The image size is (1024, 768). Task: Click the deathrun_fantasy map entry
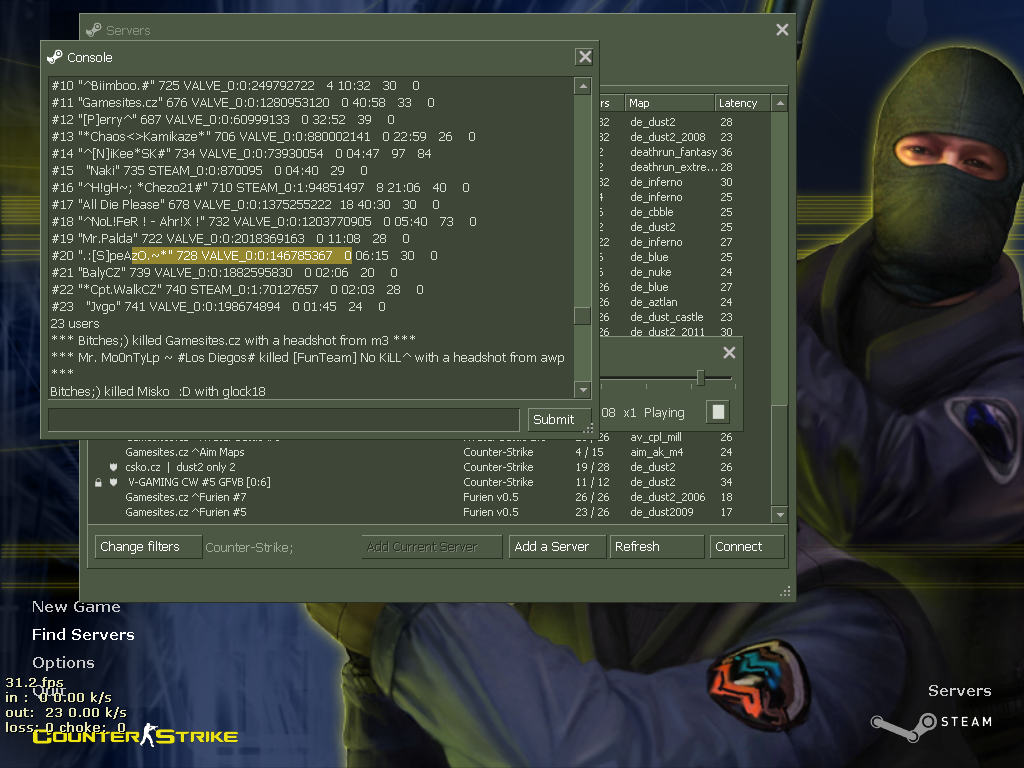point(673,152)
